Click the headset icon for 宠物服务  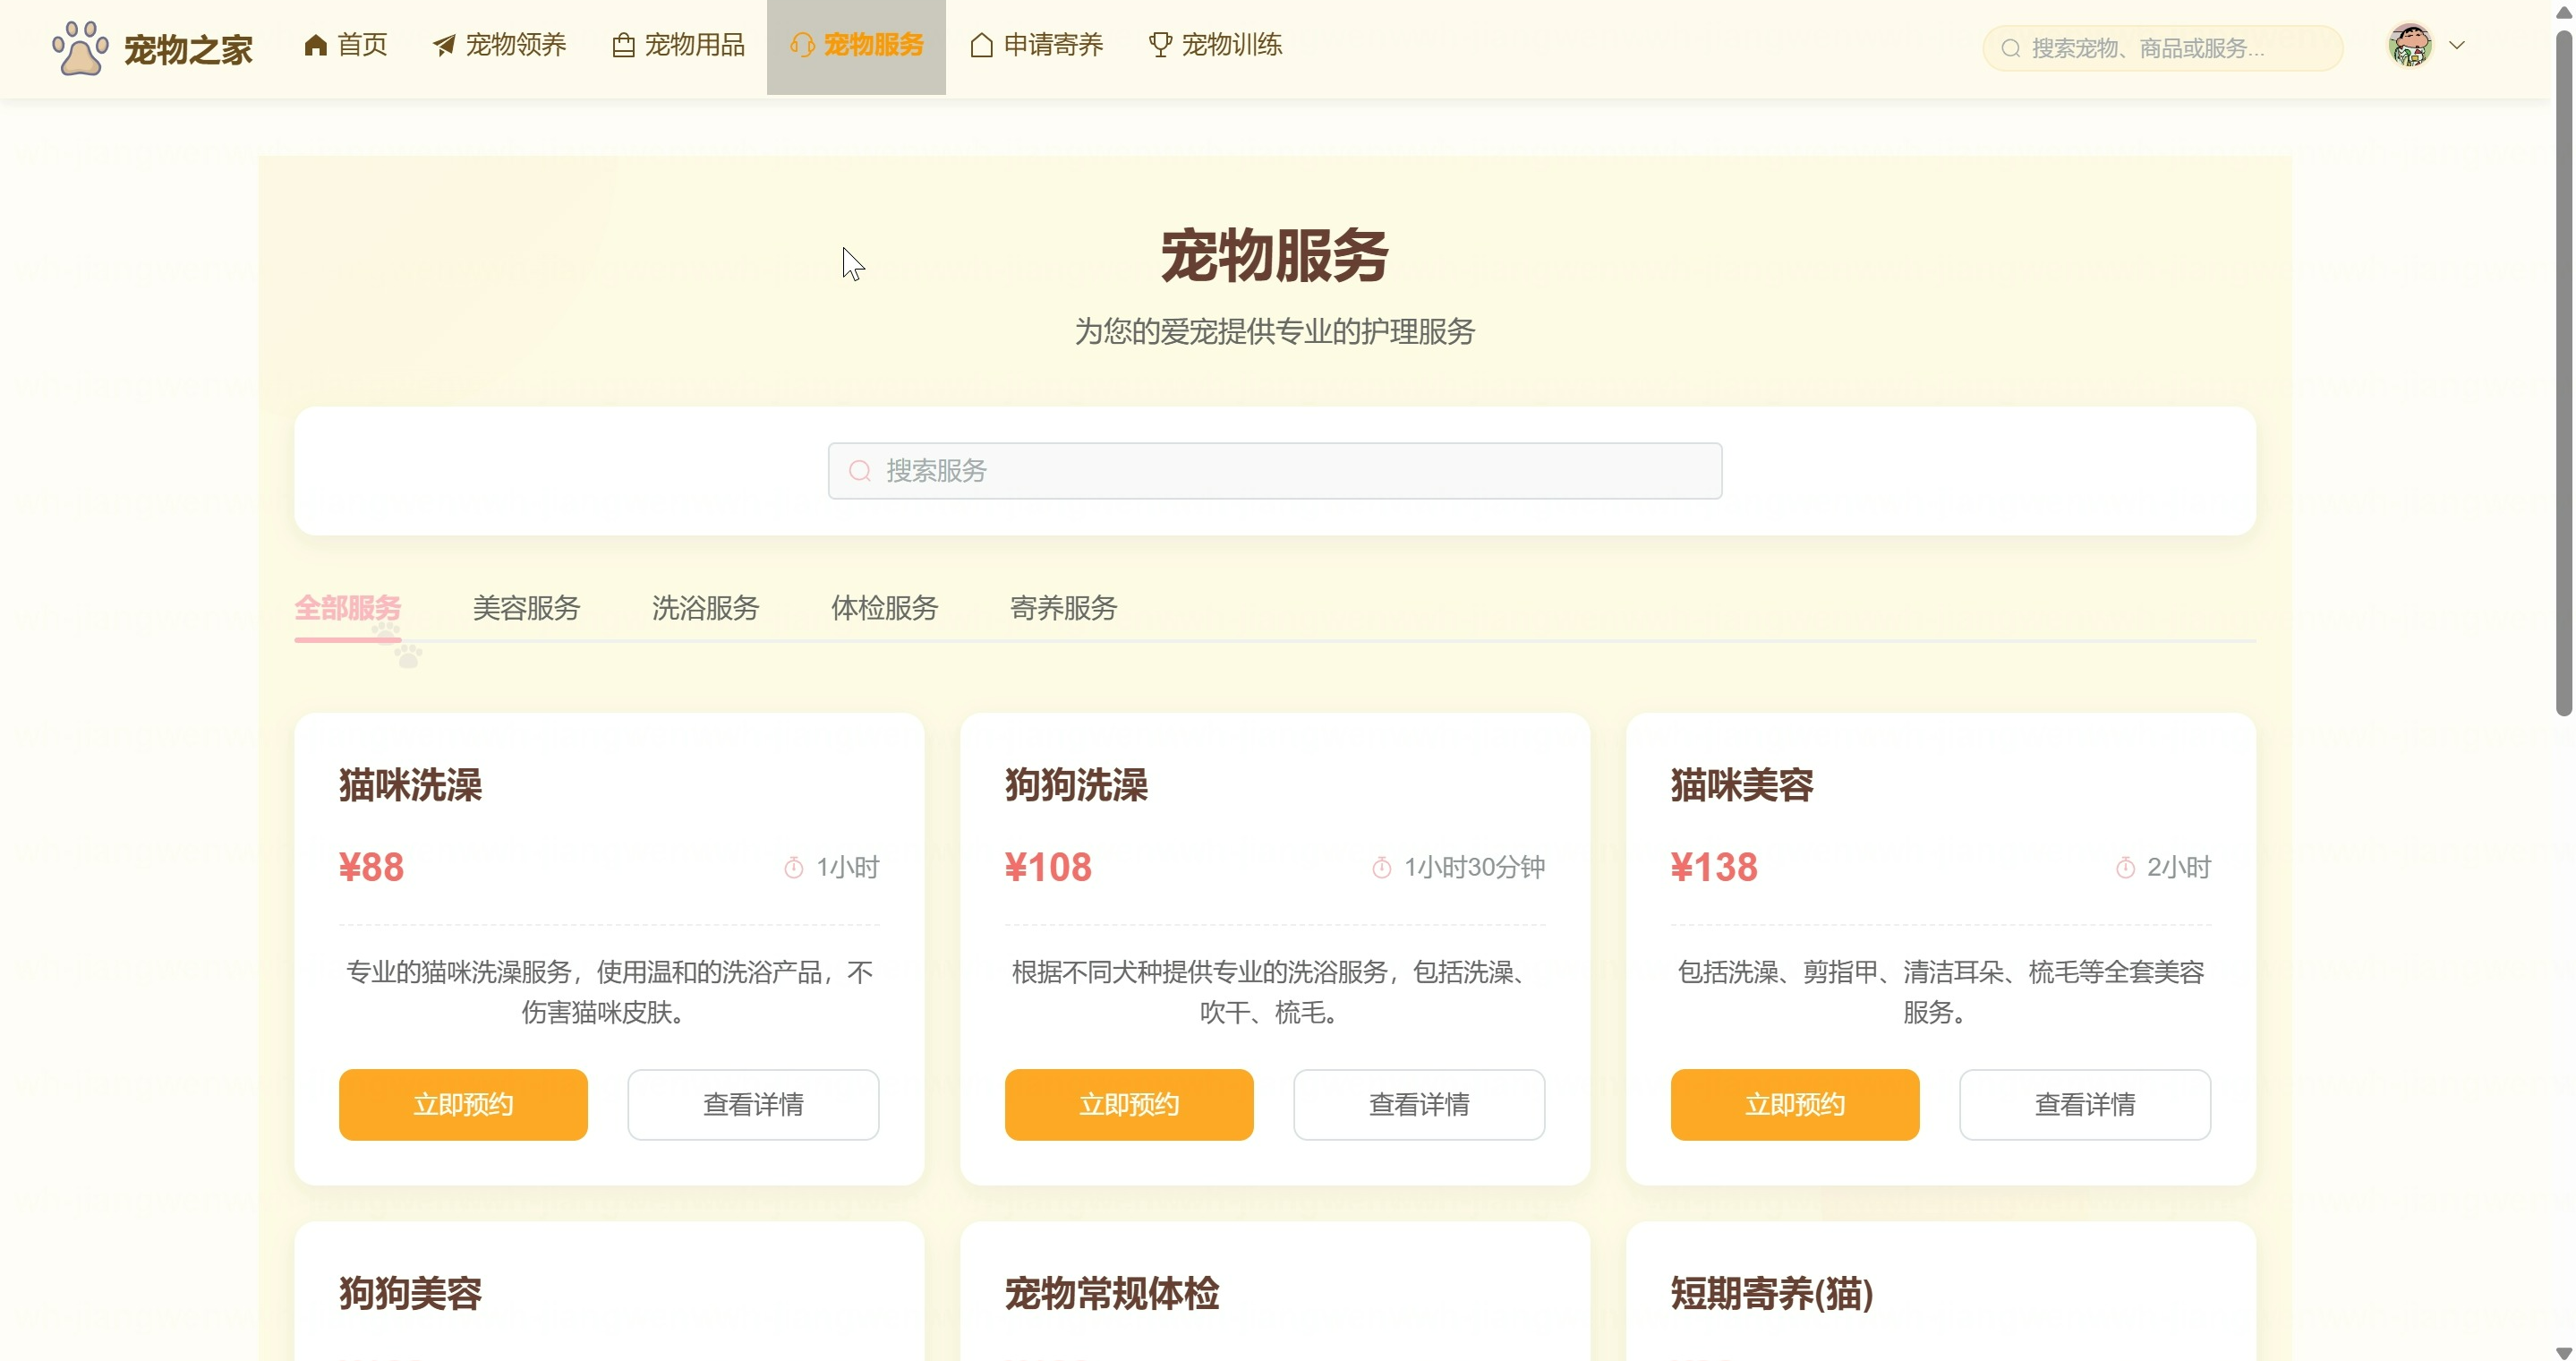(802, 45)
